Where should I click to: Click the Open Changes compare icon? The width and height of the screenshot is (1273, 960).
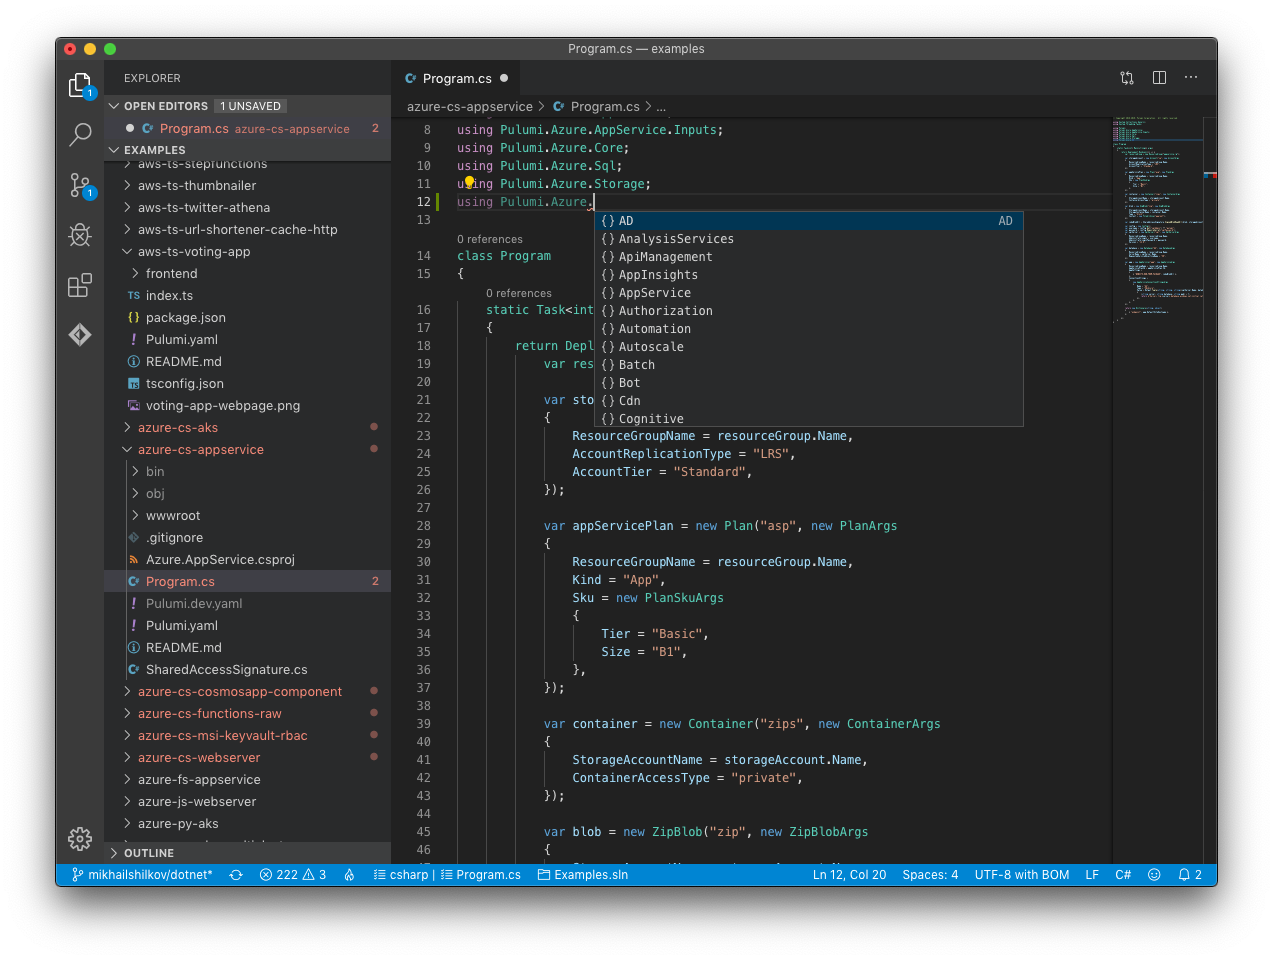(1127, 77)
